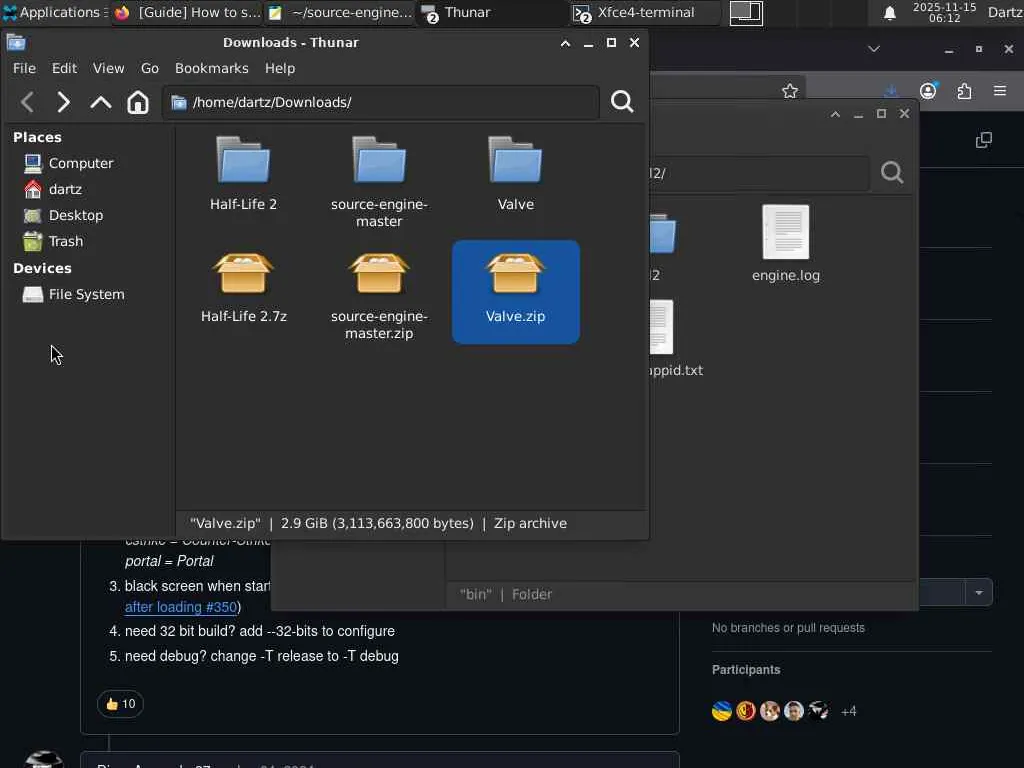This screenshot has width=1024, height=768.
Task: Click thumbs up reaction with 10
Action: tap(120, 704)
